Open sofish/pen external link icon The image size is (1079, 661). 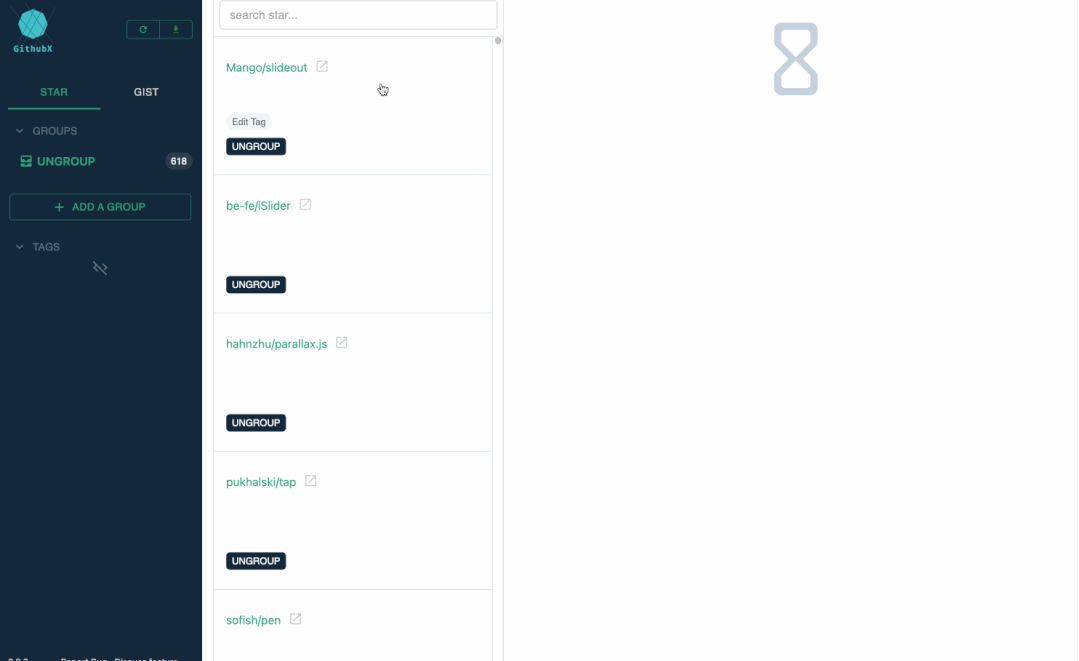tap(296, 619)
